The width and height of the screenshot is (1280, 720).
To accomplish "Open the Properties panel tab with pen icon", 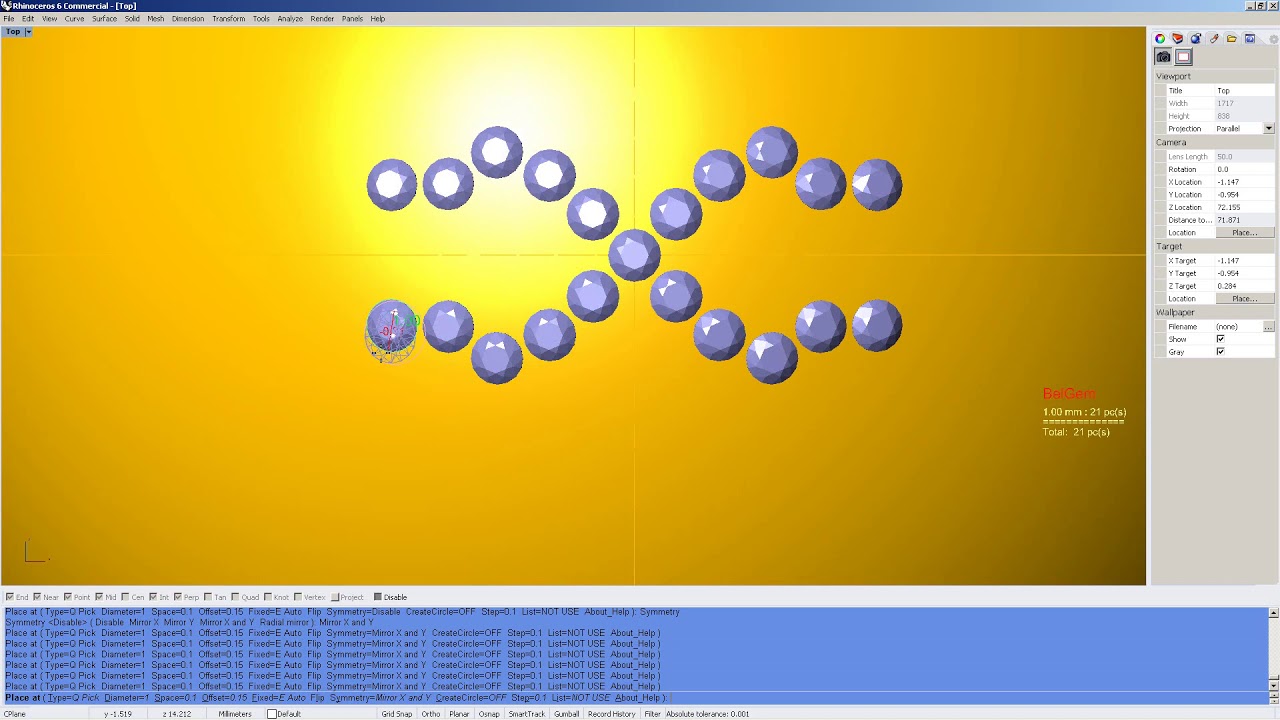I will click(1214, 39).
